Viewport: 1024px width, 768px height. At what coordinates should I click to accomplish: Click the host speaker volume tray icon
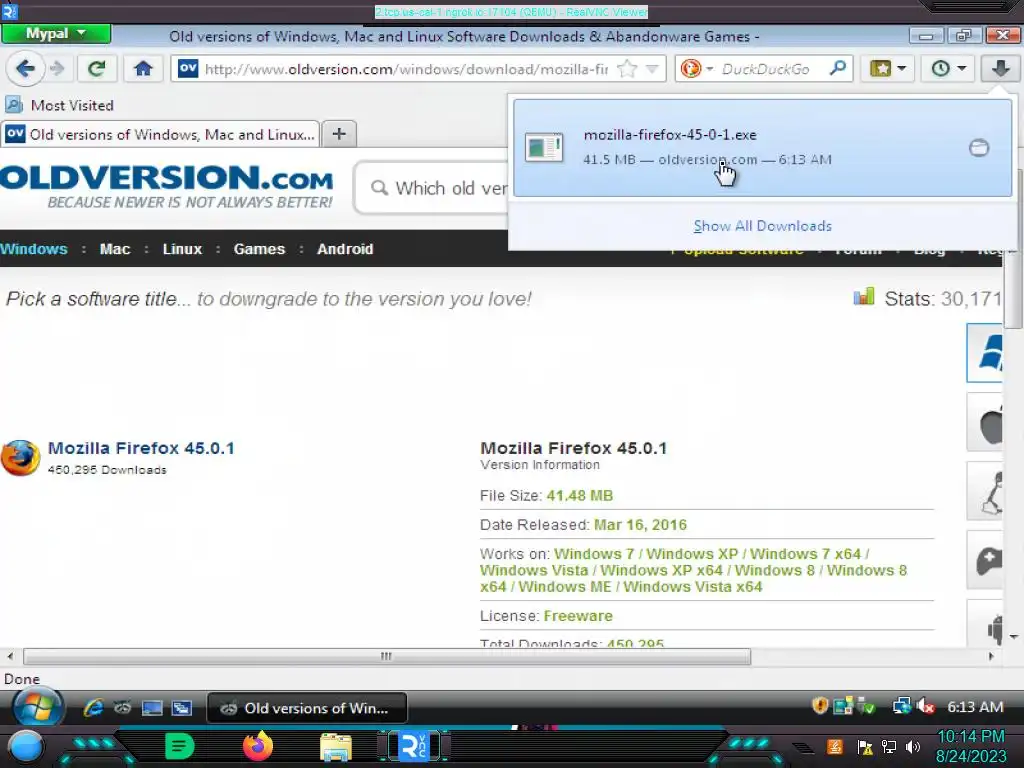pyautogui.click(x=912, y=746)
